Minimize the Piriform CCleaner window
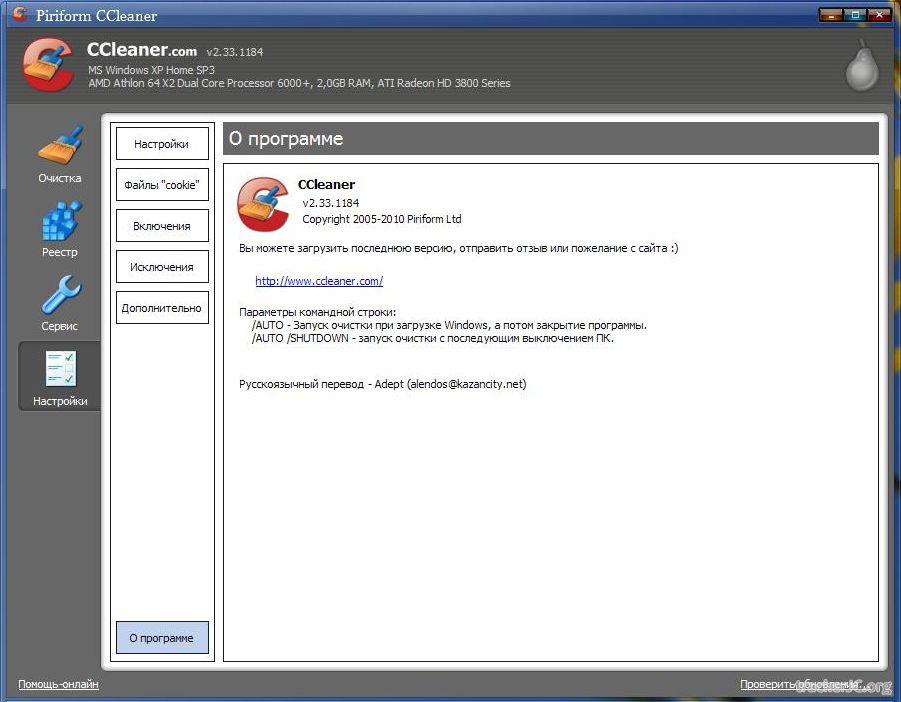901x702 pixels. (x=831, y=14)
